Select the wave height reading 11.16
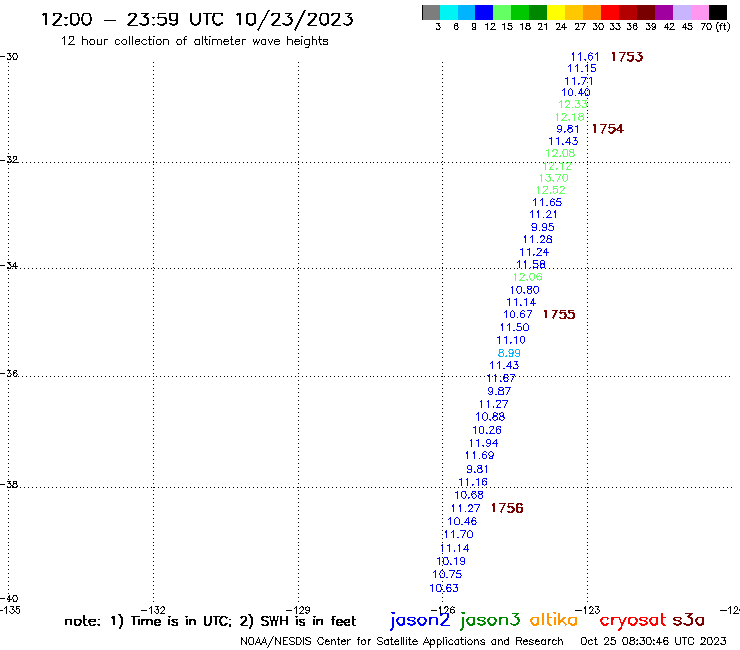 point(473,482)
